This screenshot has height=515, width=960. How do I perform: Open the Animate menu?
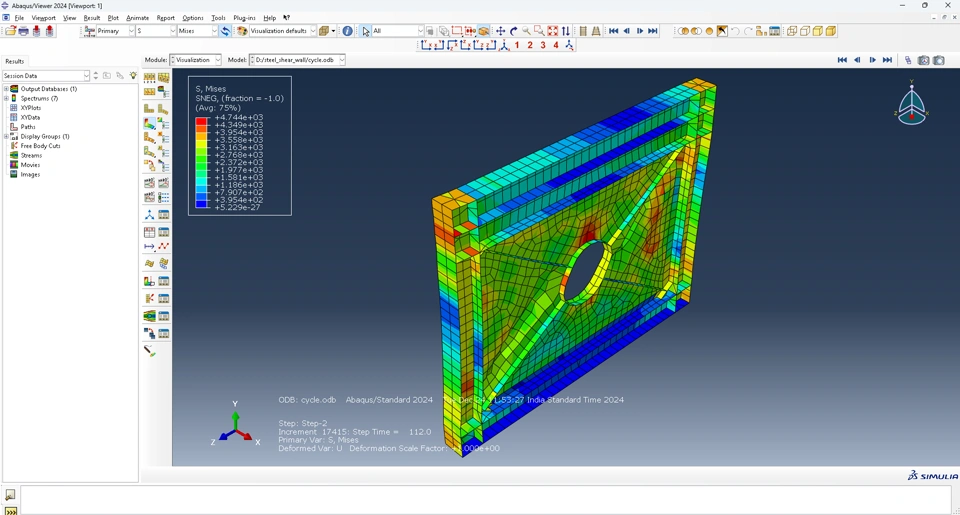[x=137, y=18]
